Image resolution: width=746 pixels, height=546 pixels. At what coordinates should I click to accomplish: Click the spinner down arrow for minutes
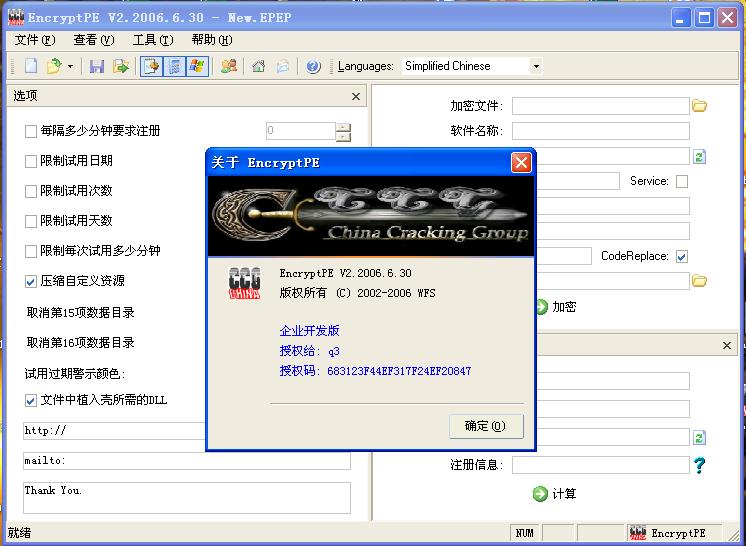(343, 136)
